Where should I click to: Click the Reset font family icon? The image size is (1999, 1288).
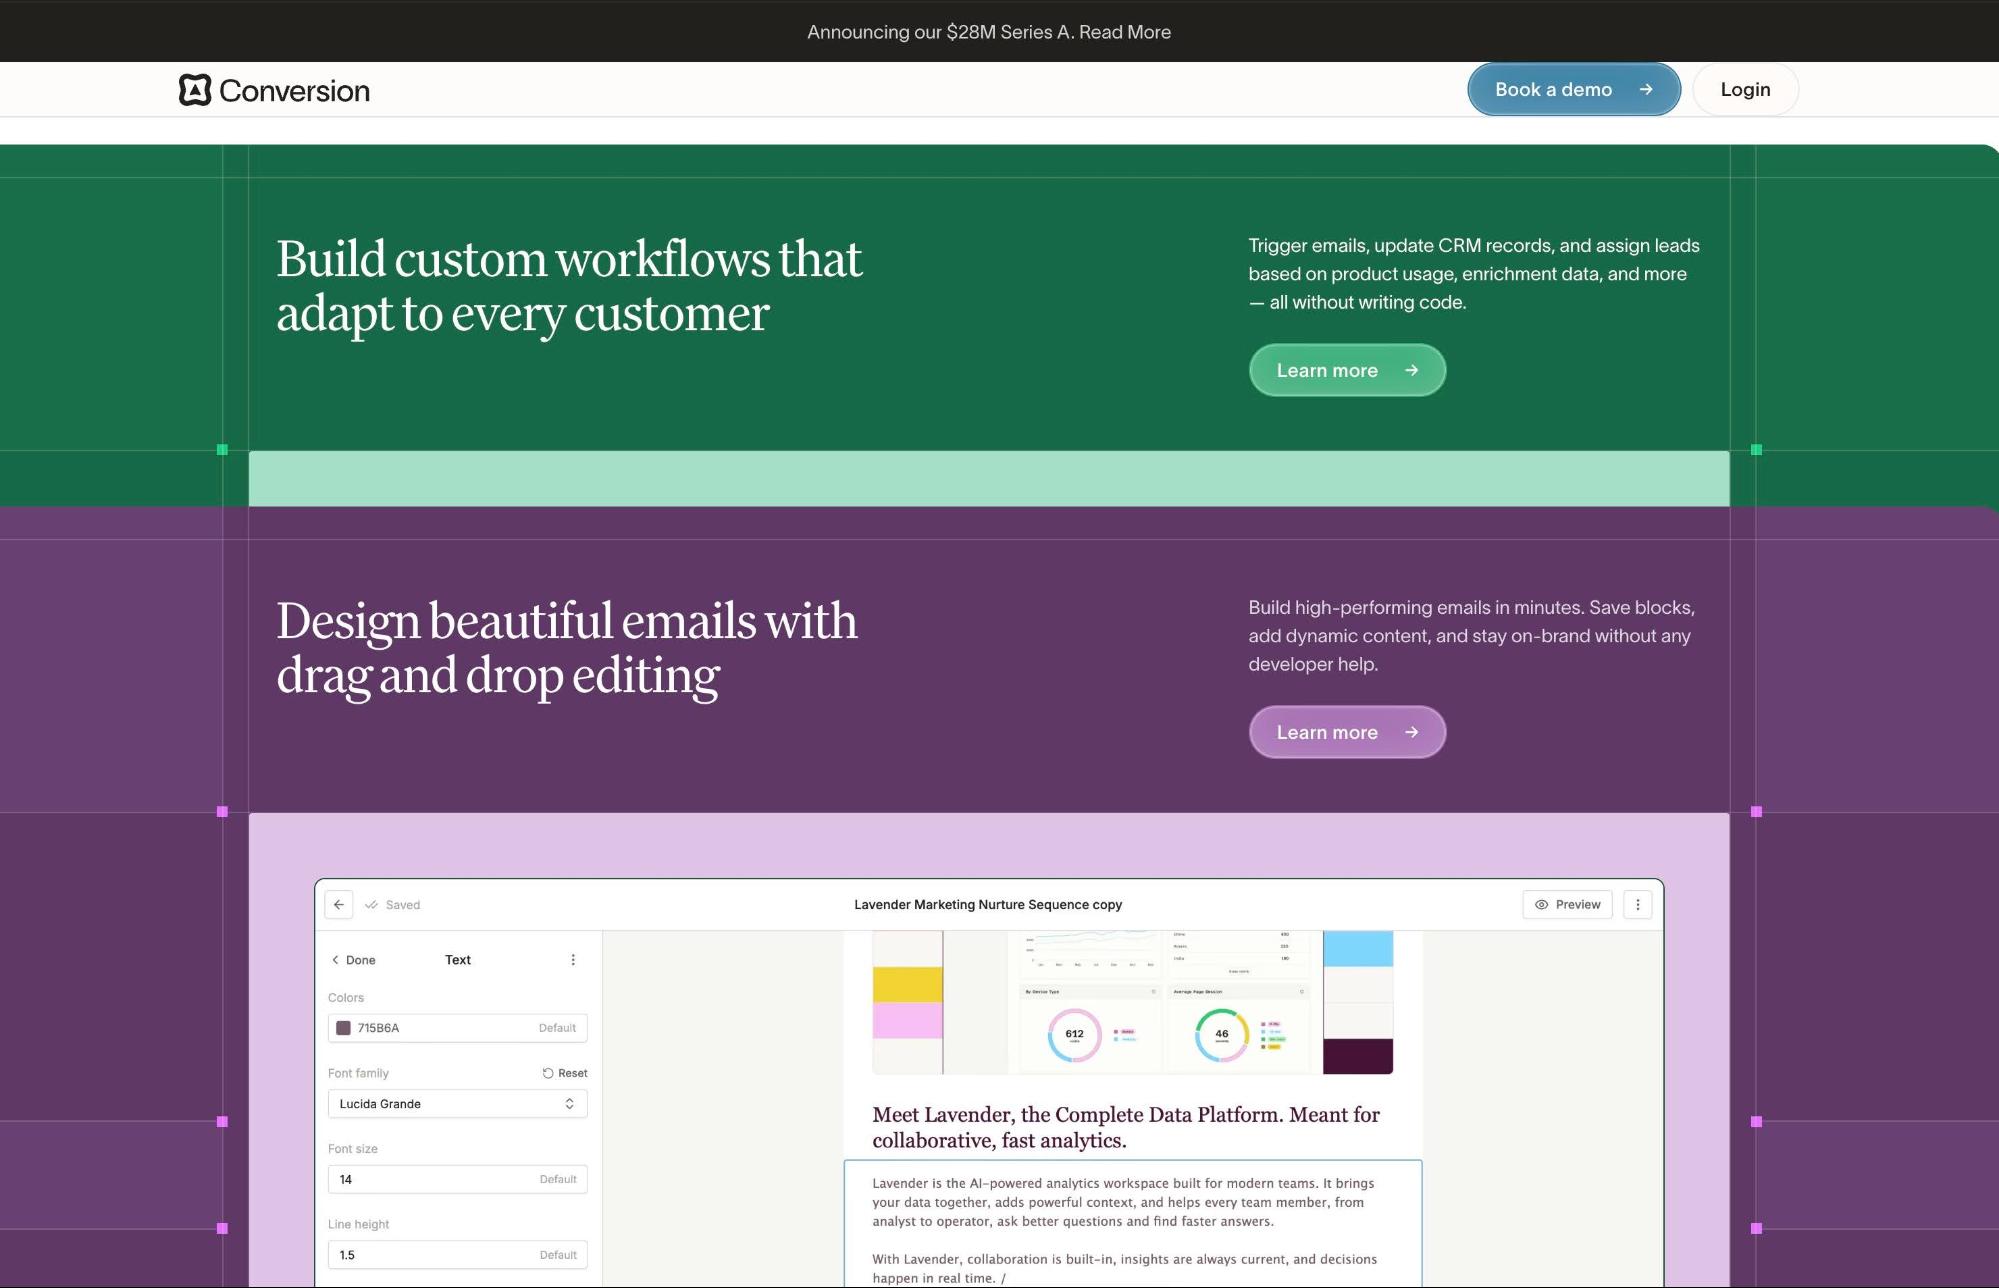click(x=548, y=1073)
